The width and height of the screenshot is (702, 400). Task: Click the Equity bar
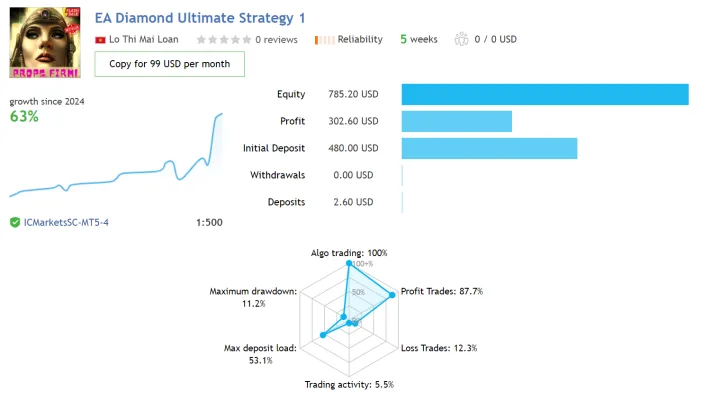click(545, 95)
